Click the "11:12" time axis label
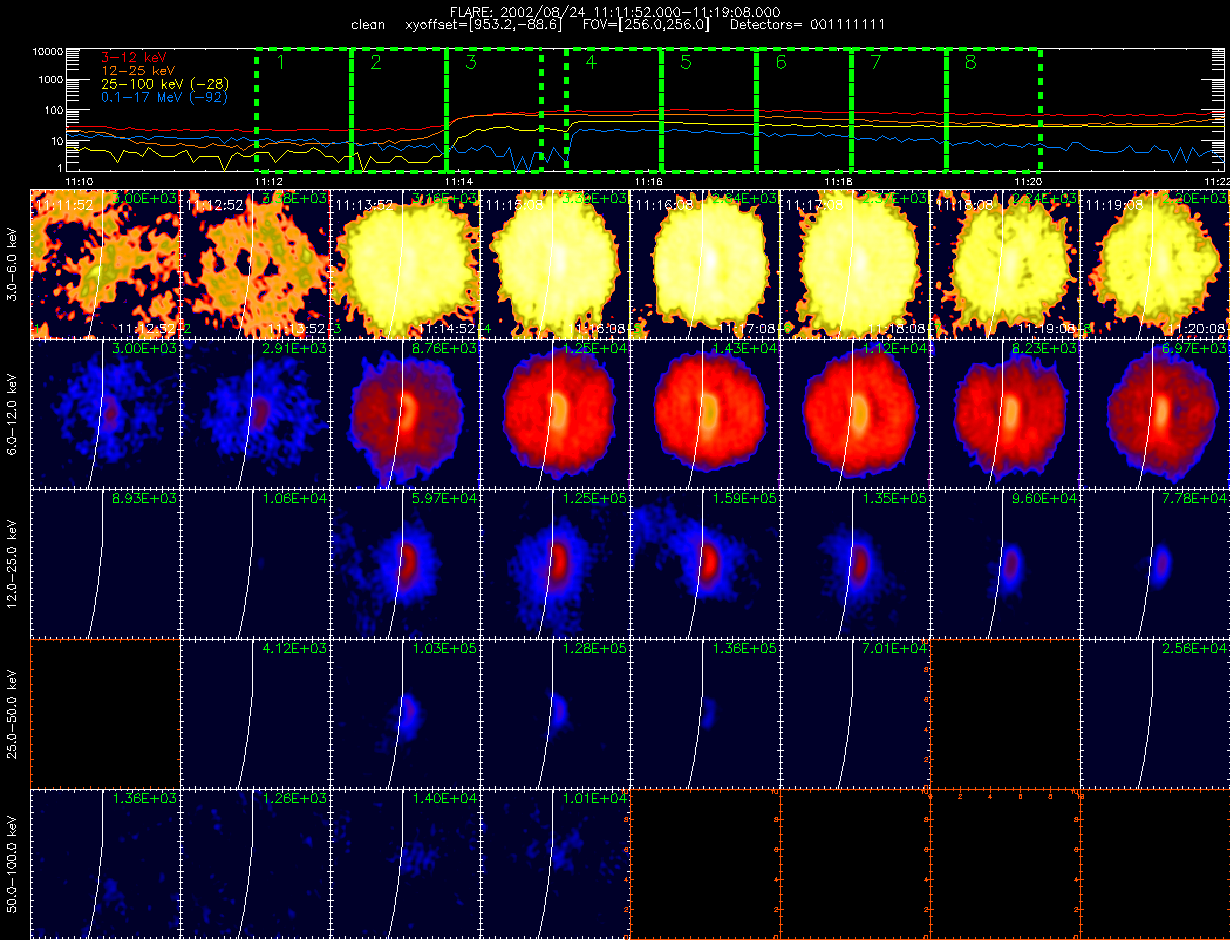1230x940 pixels. (269, 180)
